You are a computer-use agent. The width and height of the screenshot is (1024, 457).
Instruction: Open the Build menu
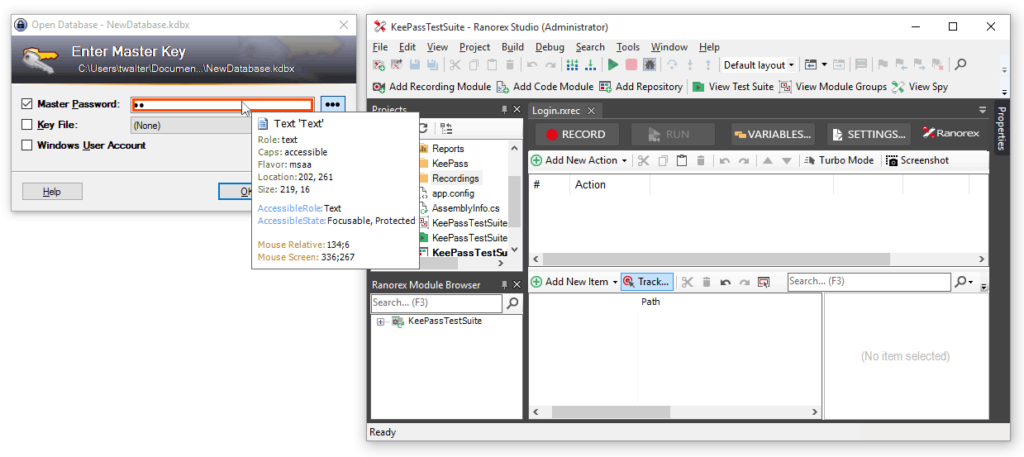[513, 47]
